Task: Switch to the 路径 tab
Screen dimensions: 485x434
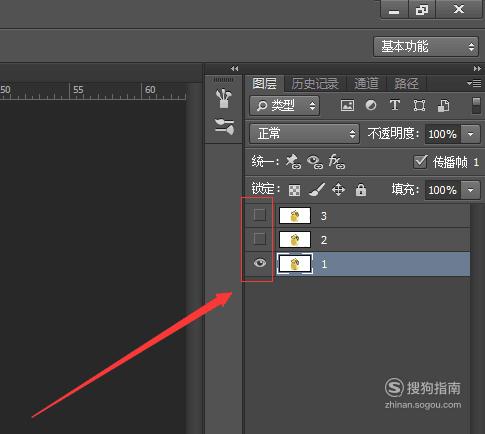Action: coord(406,83)
